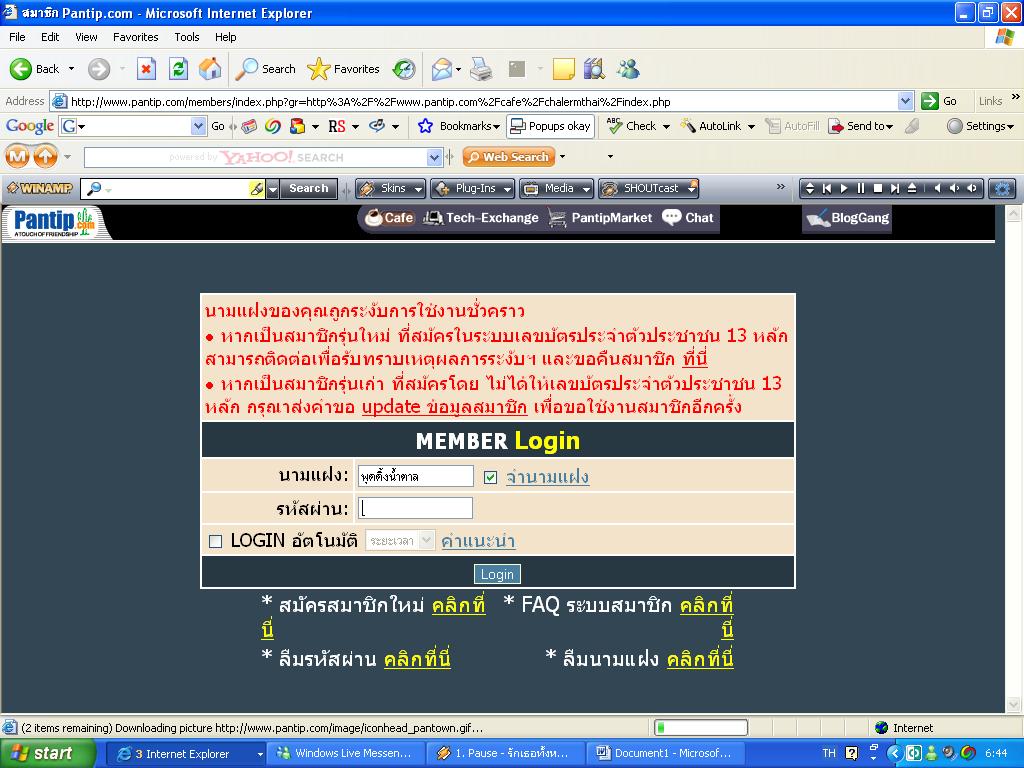Screen dimensions: 1024x768
Task: Open the Research books icon
Action: pyautogui.click(x=594, y=69)
